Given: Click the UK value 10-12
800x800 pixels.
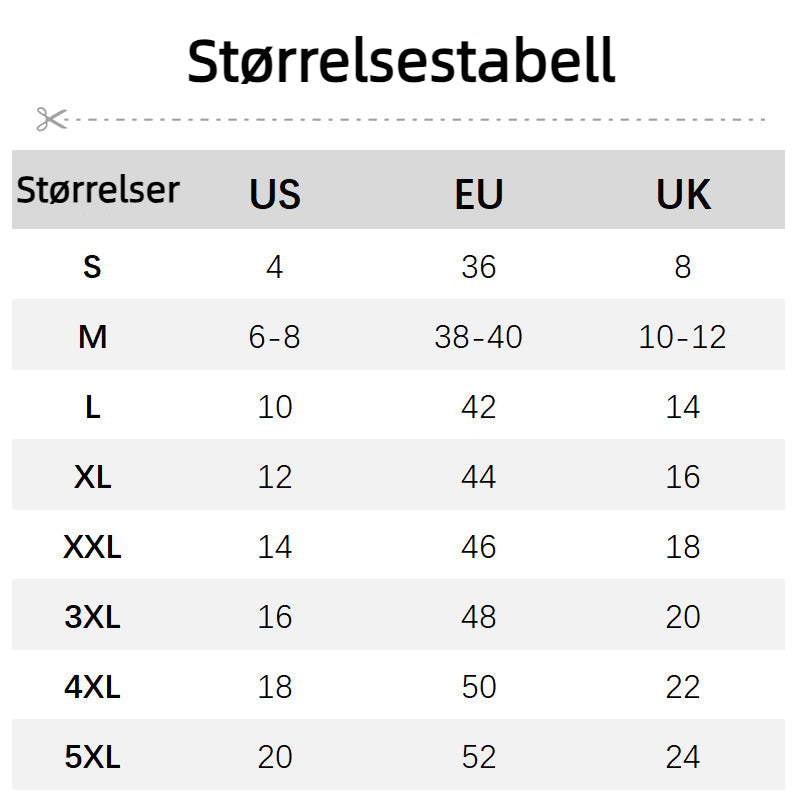Looking at the screenshot, I should (x=682, y=337).
